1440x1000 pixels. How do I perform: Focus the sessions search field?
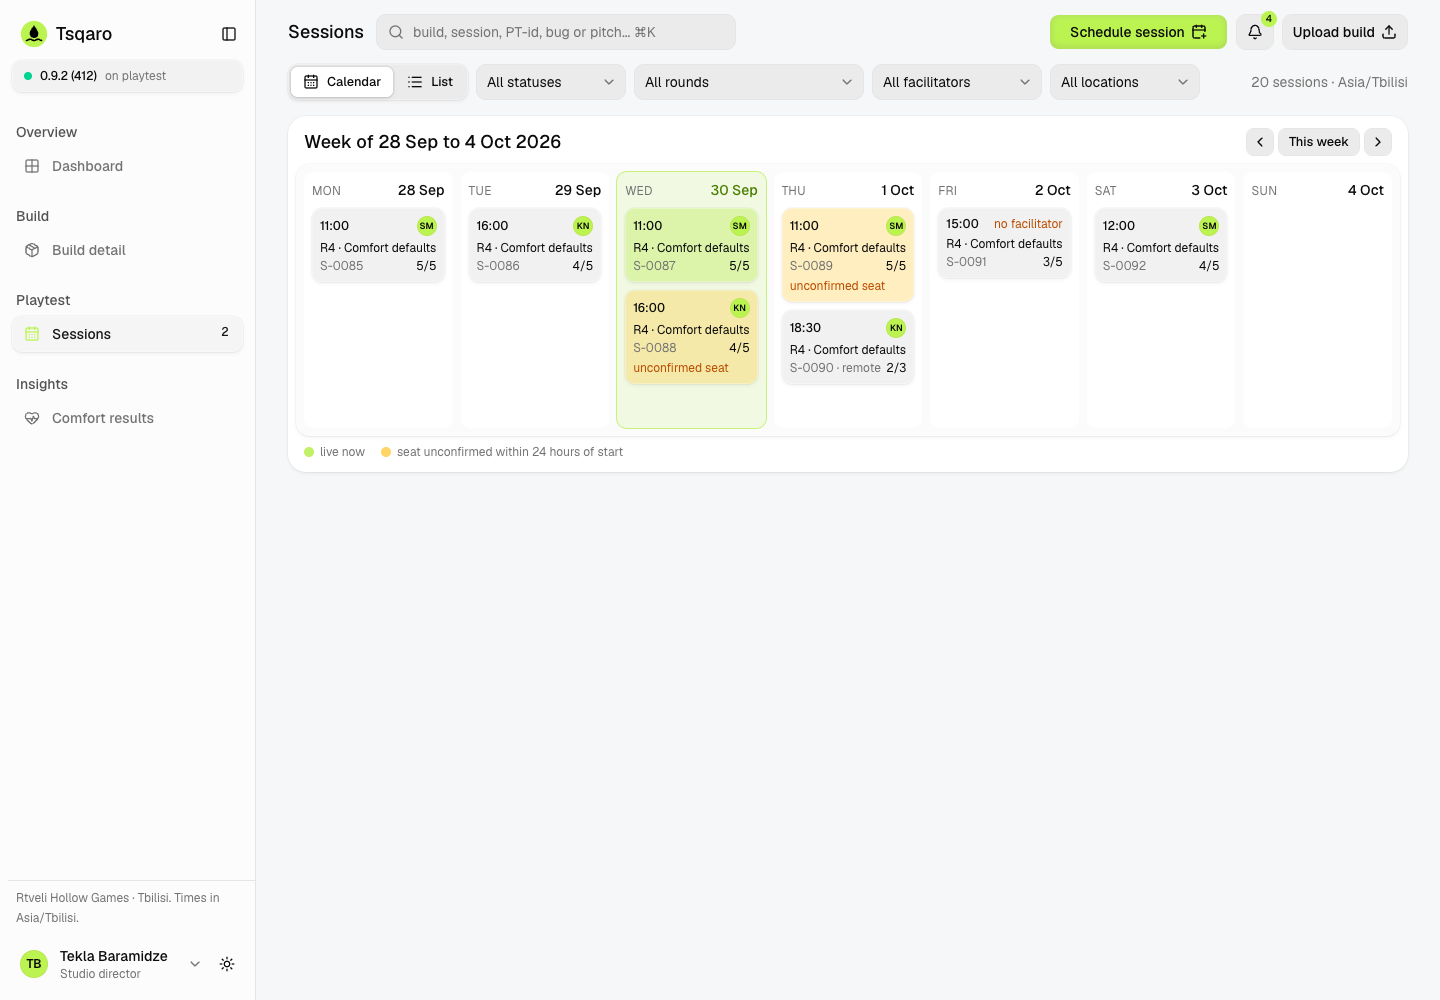(x=556, y=32)
